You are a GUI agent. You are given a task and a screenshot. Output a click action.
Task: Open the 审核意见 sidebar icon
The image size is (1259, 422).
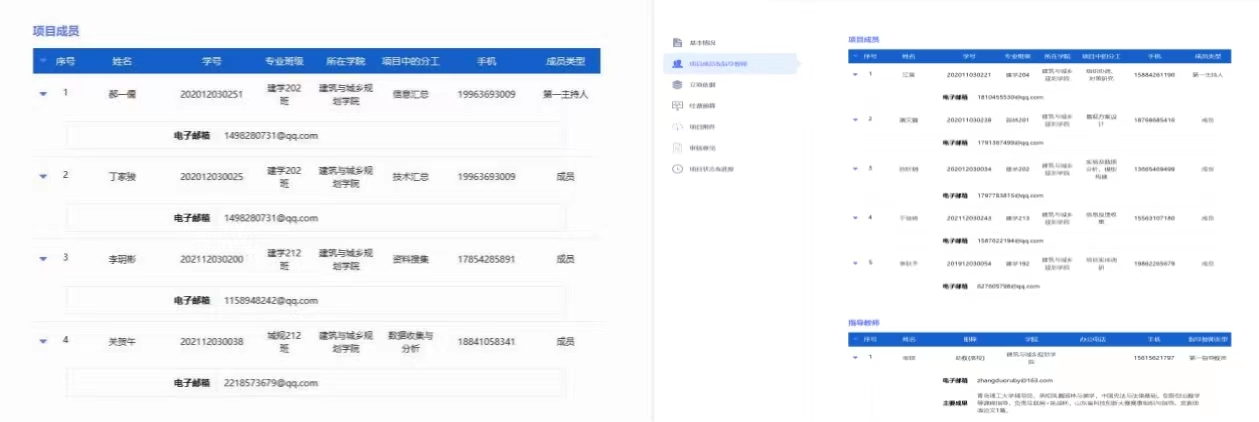pos(677,148)
